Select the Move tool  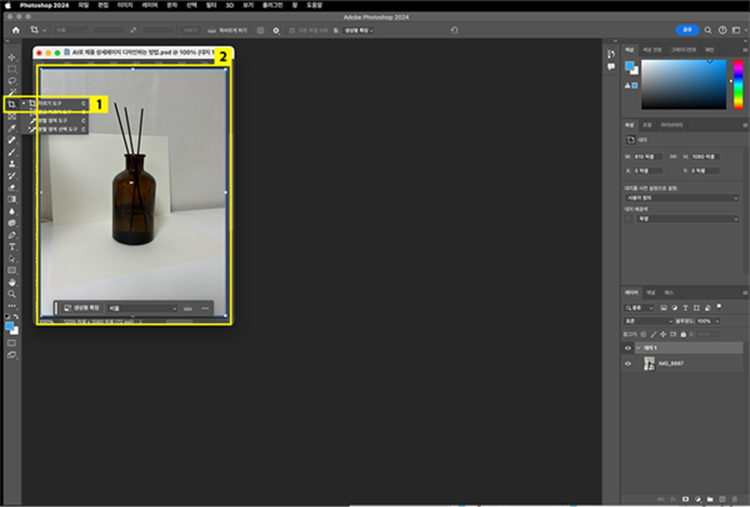coord(12,56)
